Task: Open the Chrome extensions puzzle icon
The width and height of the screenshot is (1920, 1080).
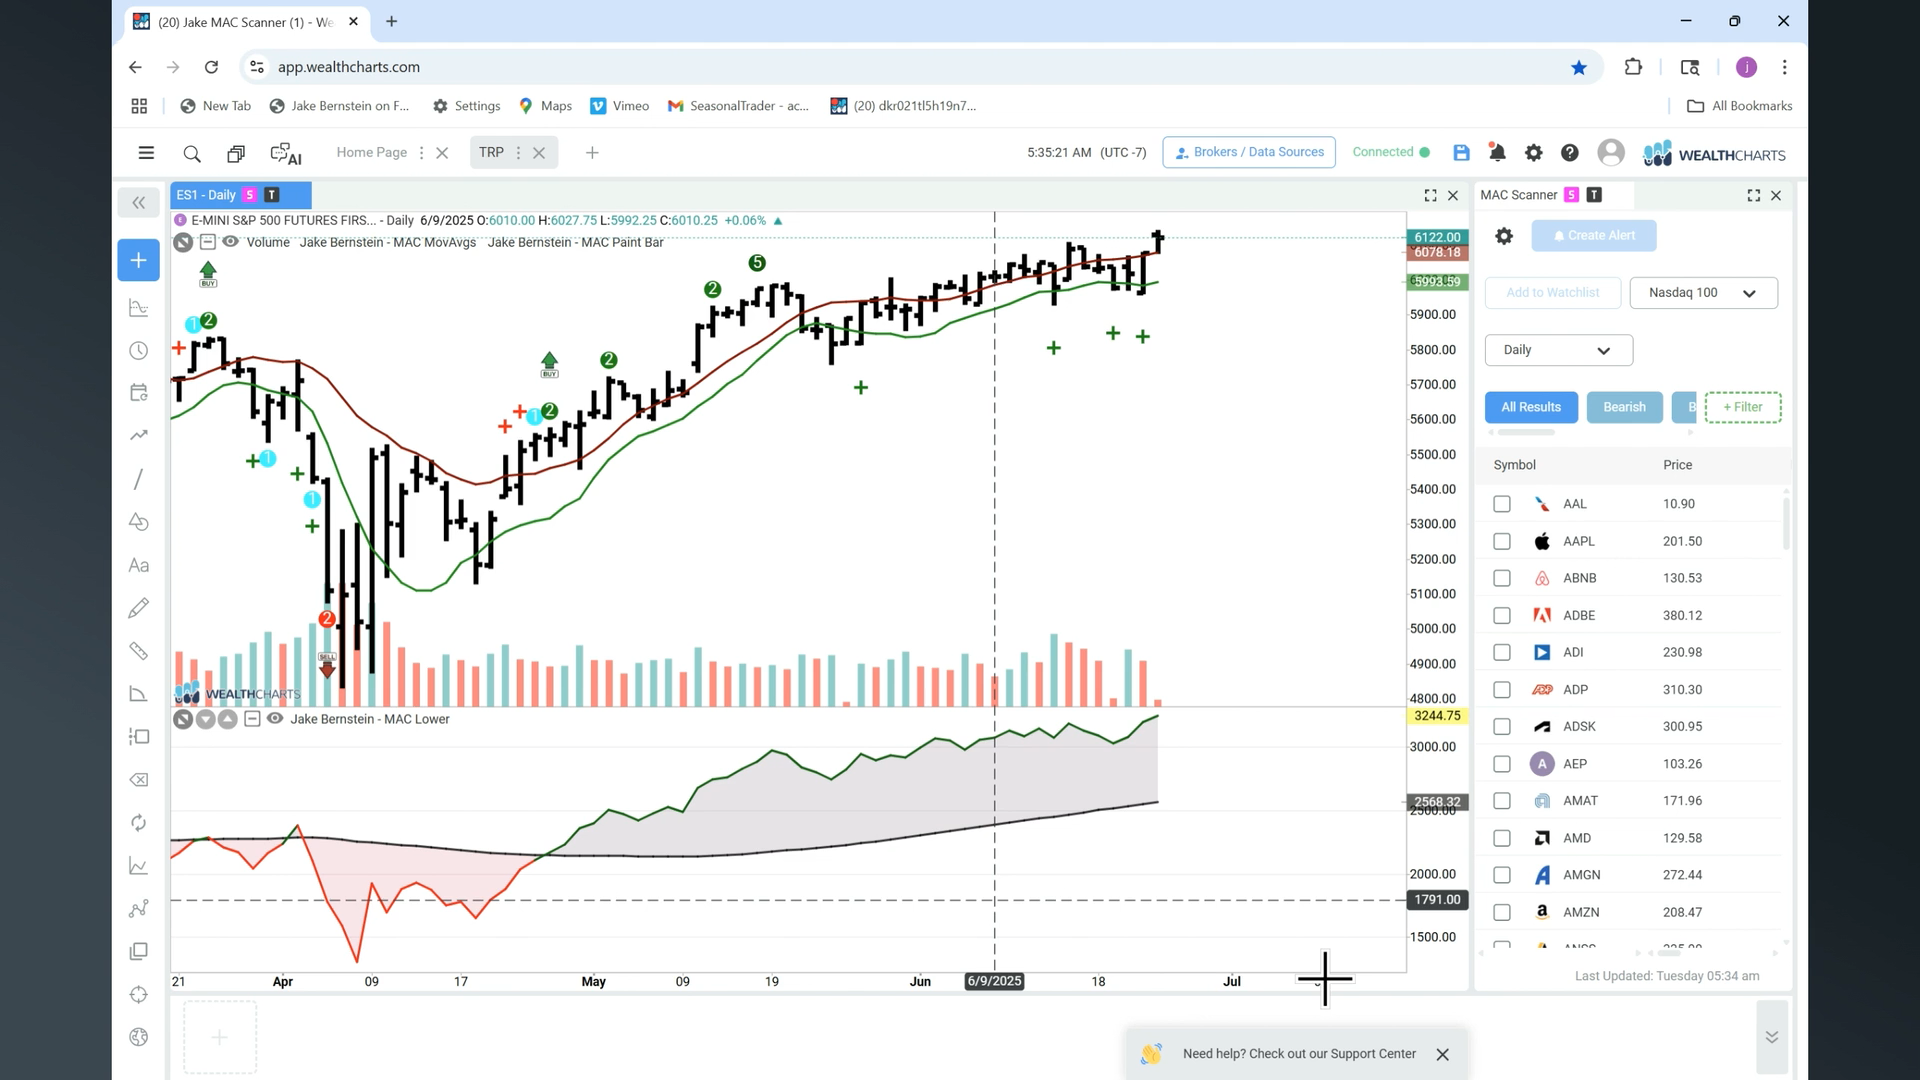Action: pos(1633,67)
